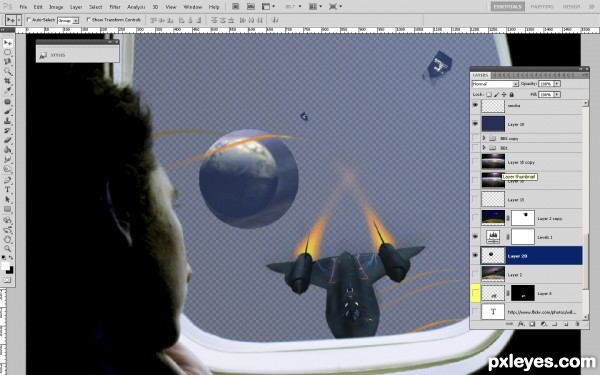
Task: Enable the Auto-Select checkbox
Action: (29, 20)
